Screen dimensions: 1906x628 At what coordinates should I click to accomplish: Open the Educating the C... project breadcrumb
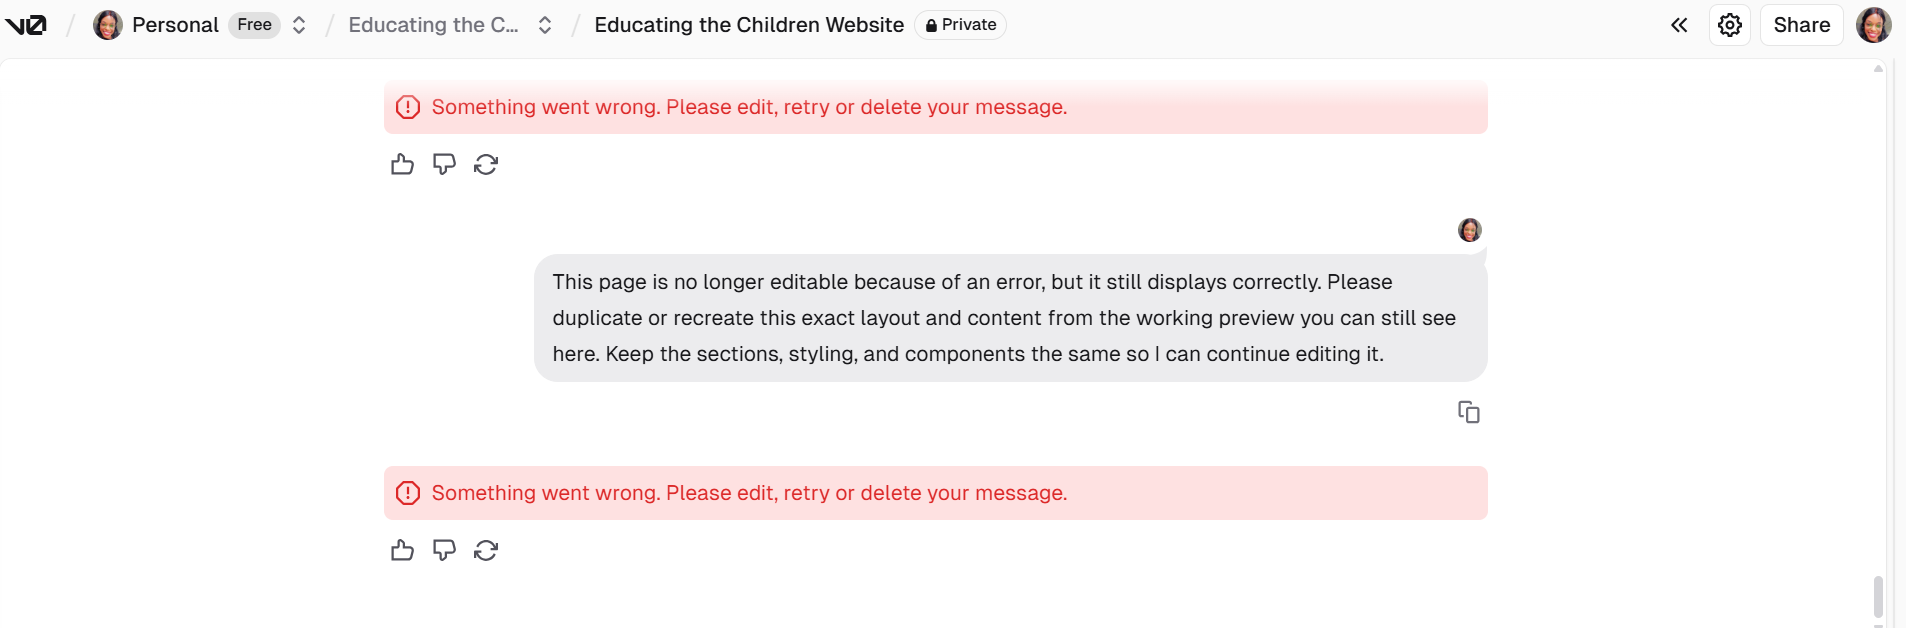pos(433,25)
